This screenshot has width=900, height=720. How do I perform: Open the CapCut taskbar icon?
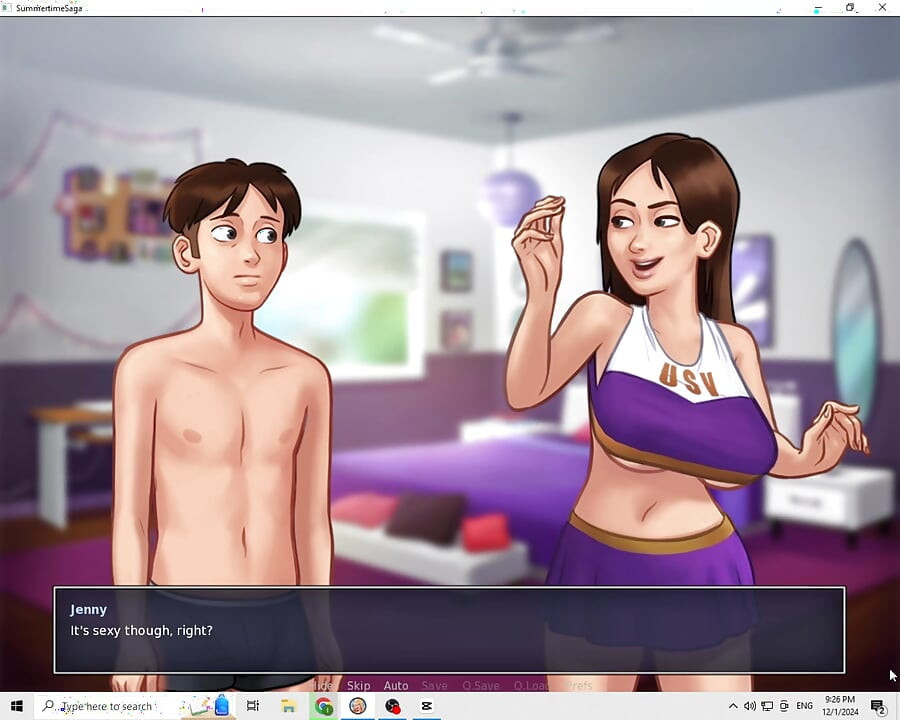point(426,706)
